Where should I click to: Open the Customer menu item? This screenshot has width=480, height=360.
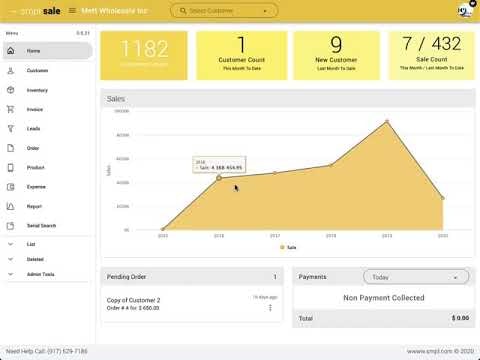(x=47, y=70)
